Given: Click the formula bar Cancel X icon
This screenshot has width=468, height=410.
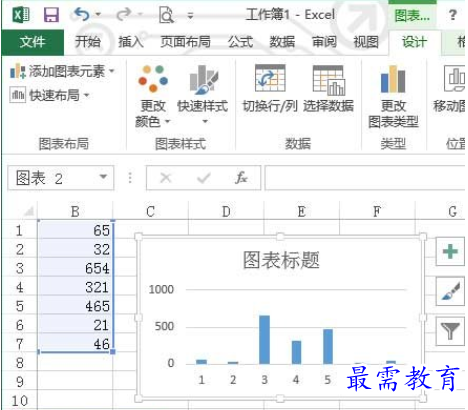Looking at the screenshot, I should pos(166,178).
